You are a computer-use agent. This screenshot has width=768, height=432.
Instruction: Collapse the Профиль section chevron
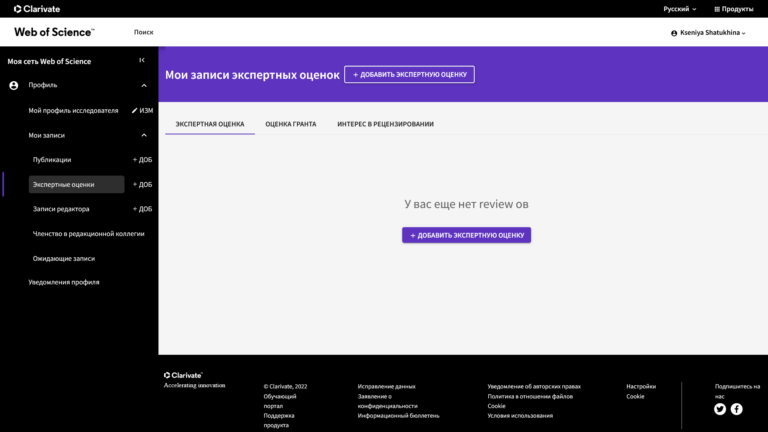click(144, 86)
